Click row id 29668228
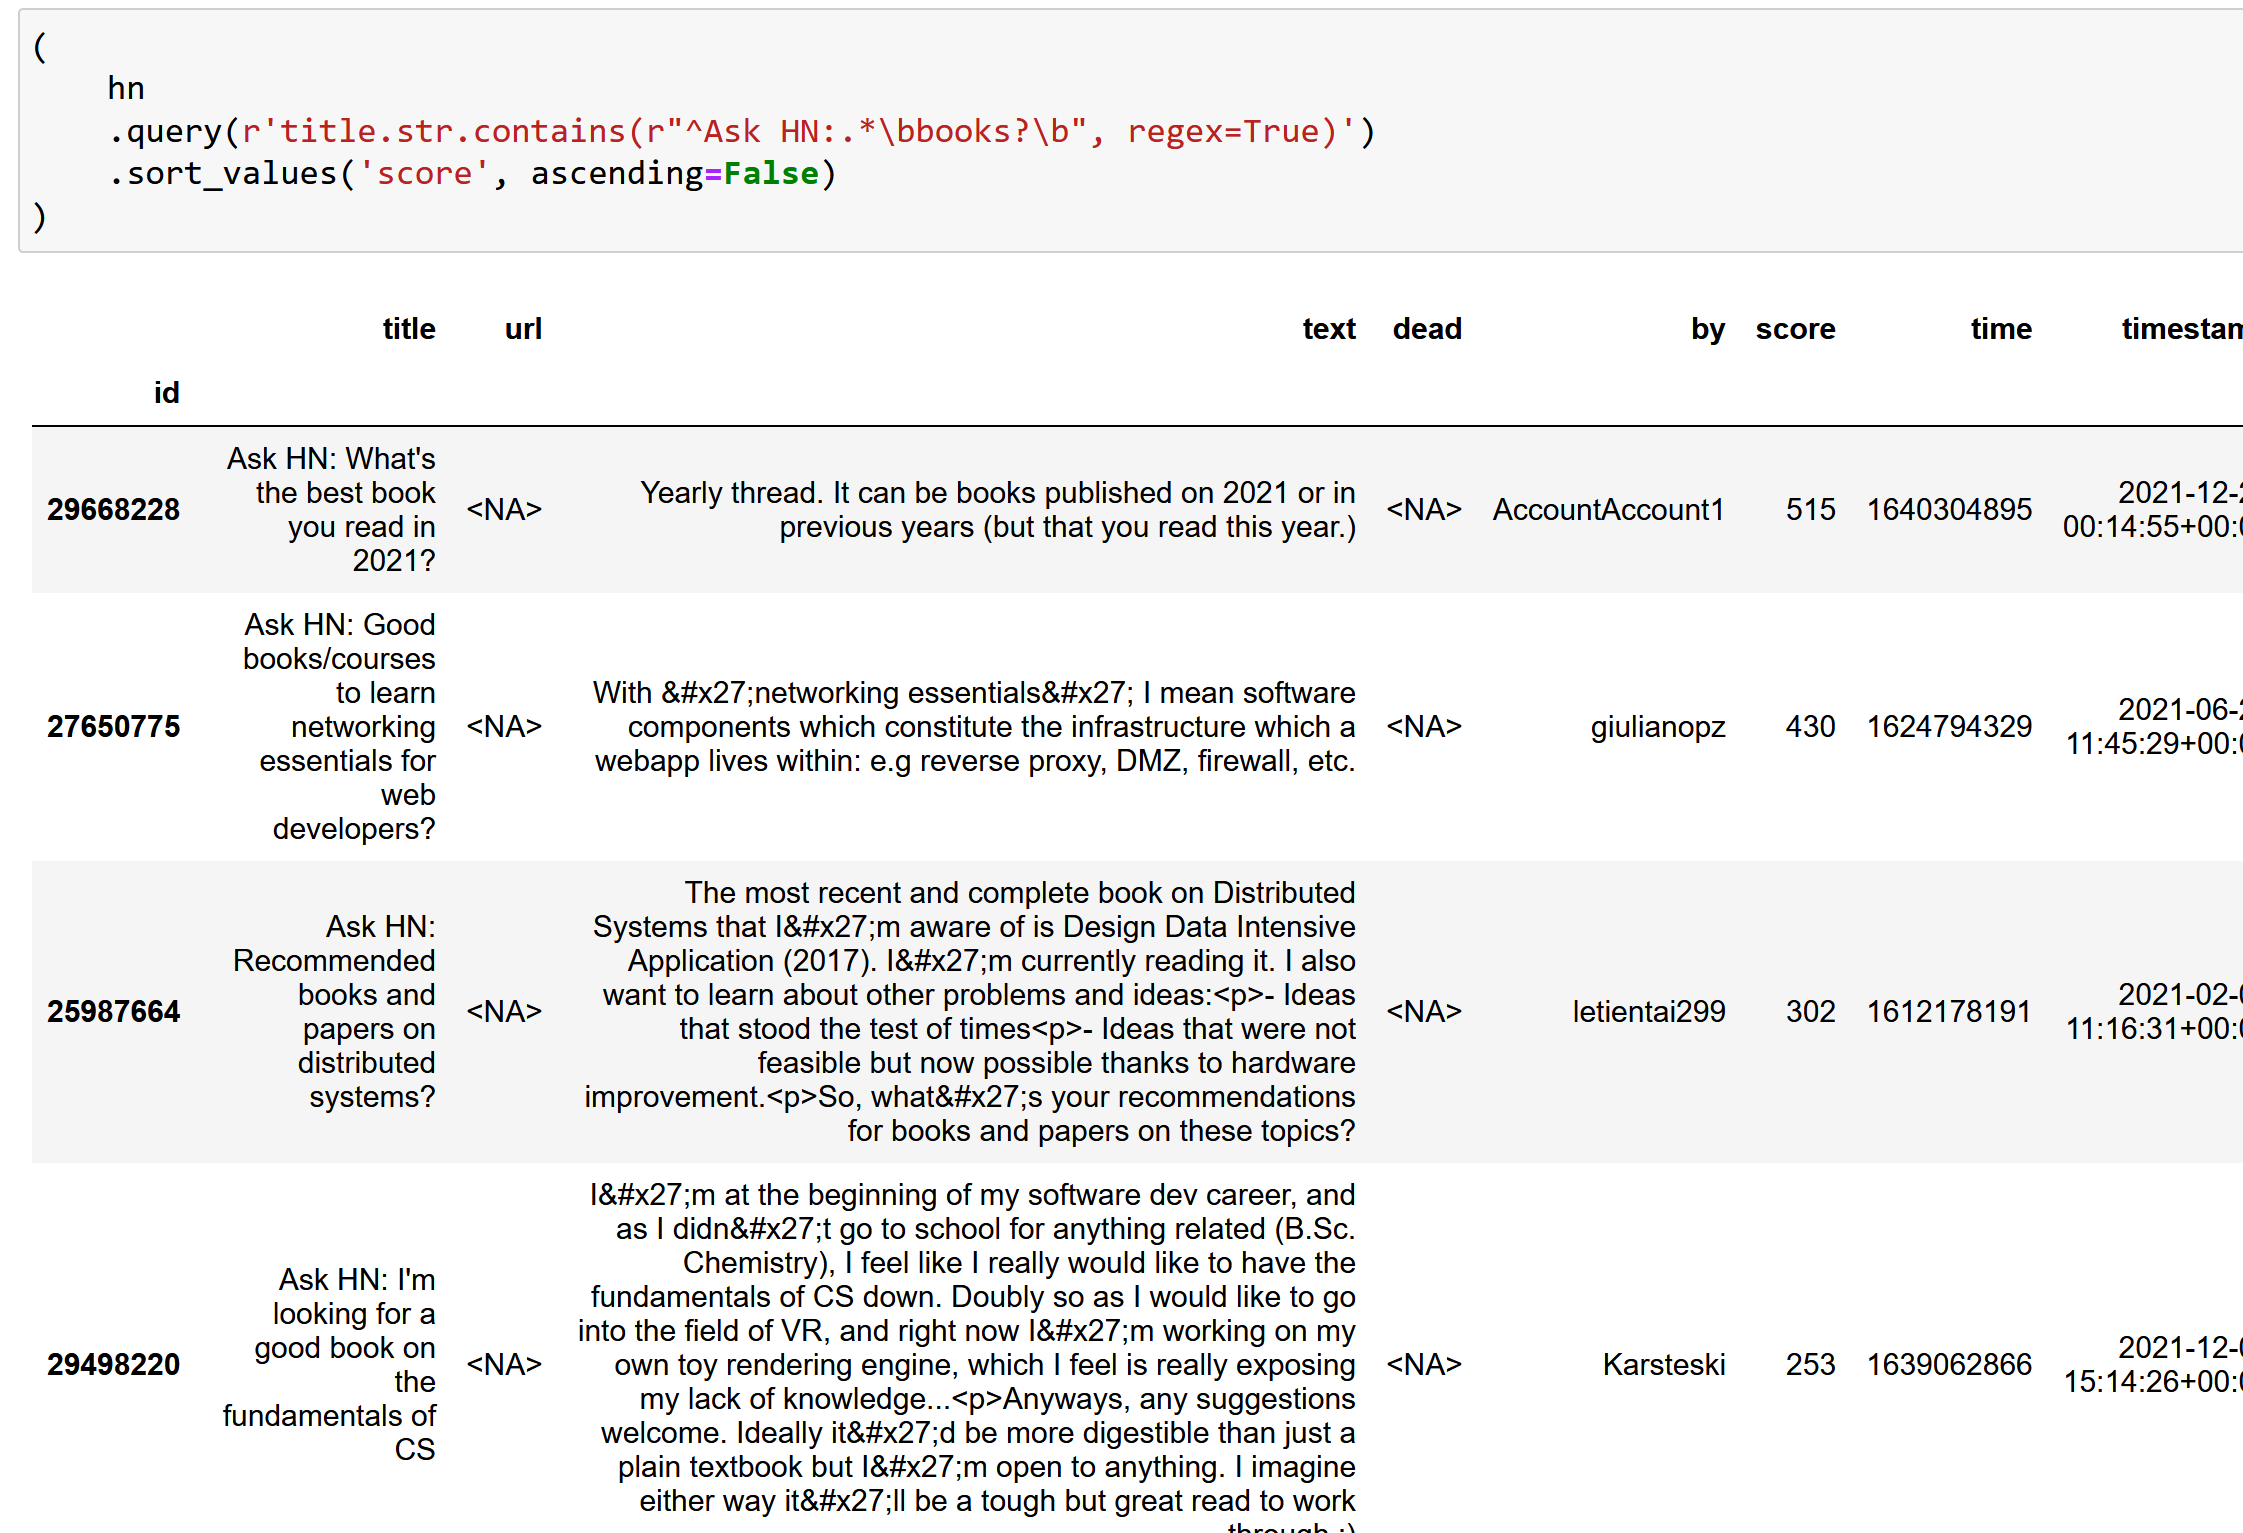The height and width of the screenshot is (1533, 2243). tap(113, 510)
